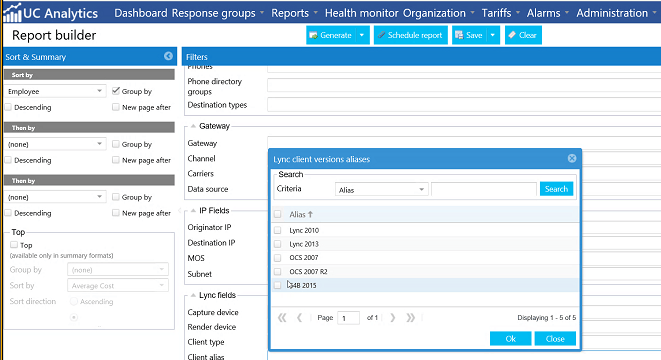This screenshot has height=360, width=661.
Task: Check the S4B 2015 alias
Action: [277, 285]
